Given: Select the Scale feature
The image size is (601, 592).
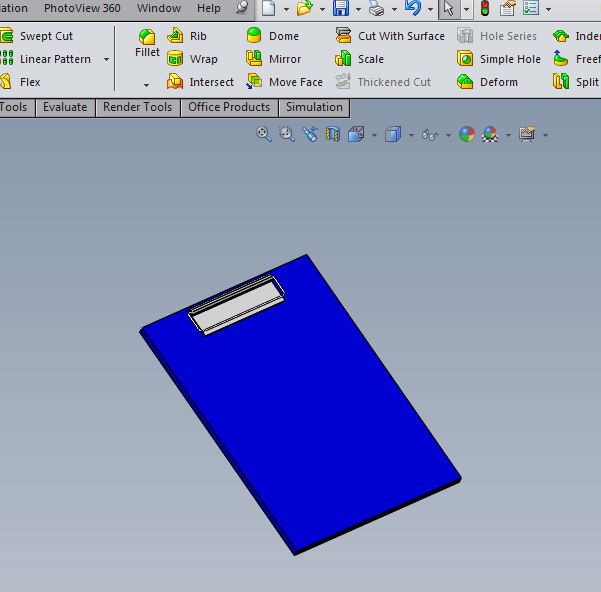Looking at the screenshot, I should click(359, 59).
